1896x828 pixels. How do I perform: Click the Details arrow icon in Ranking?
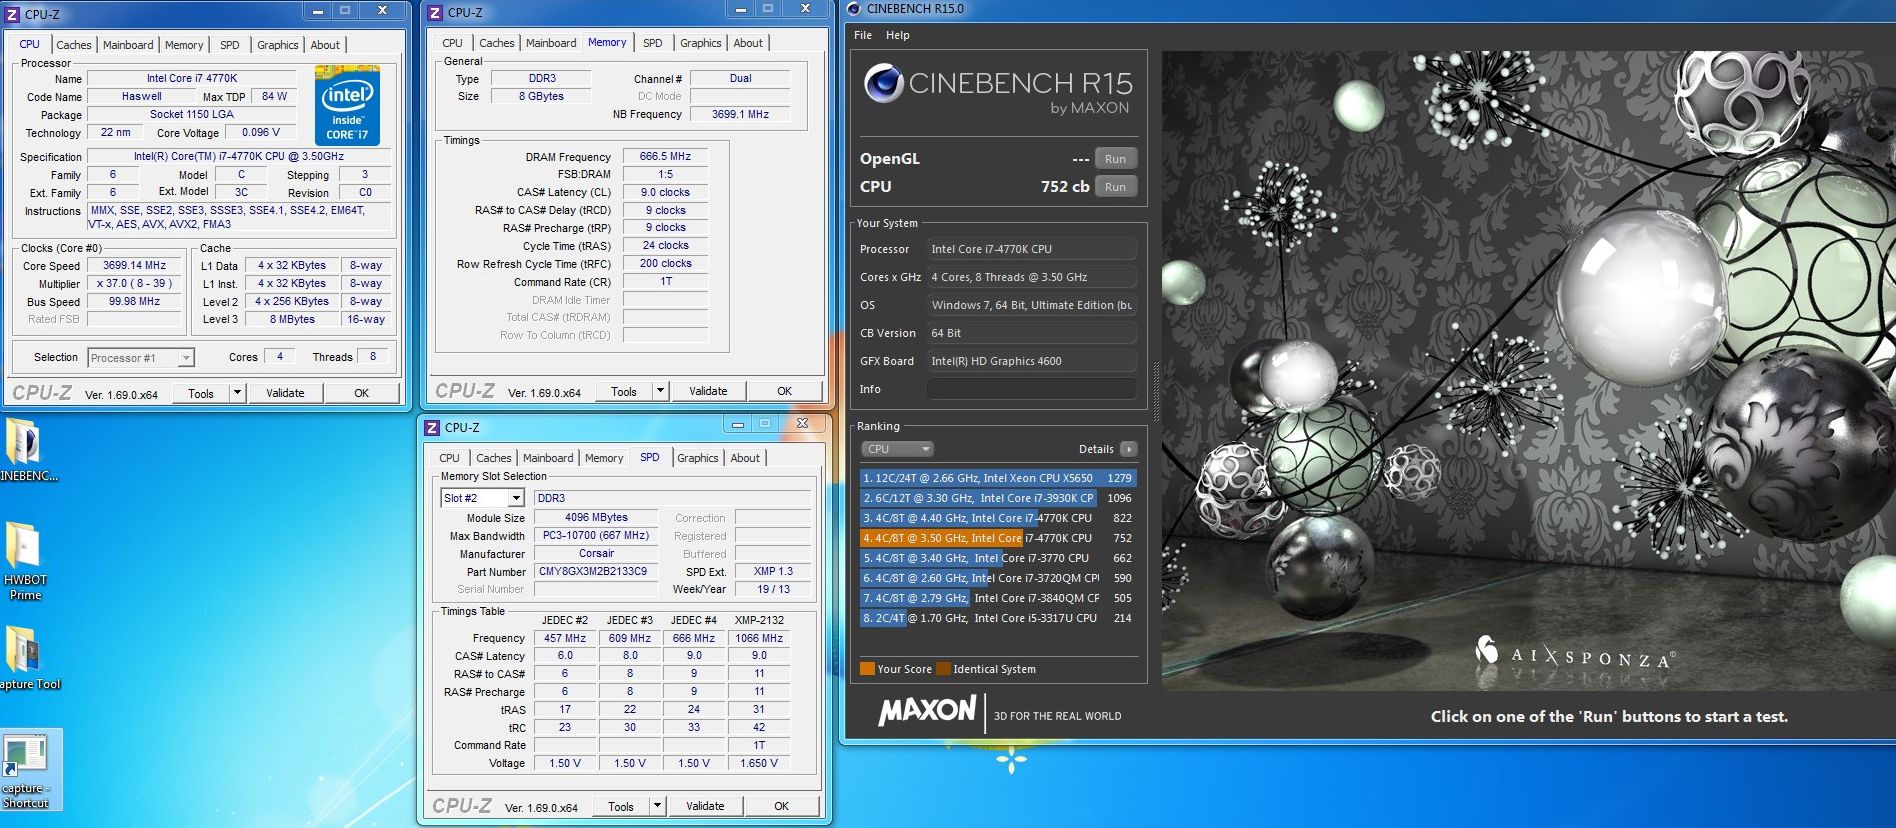point(1128,449)
